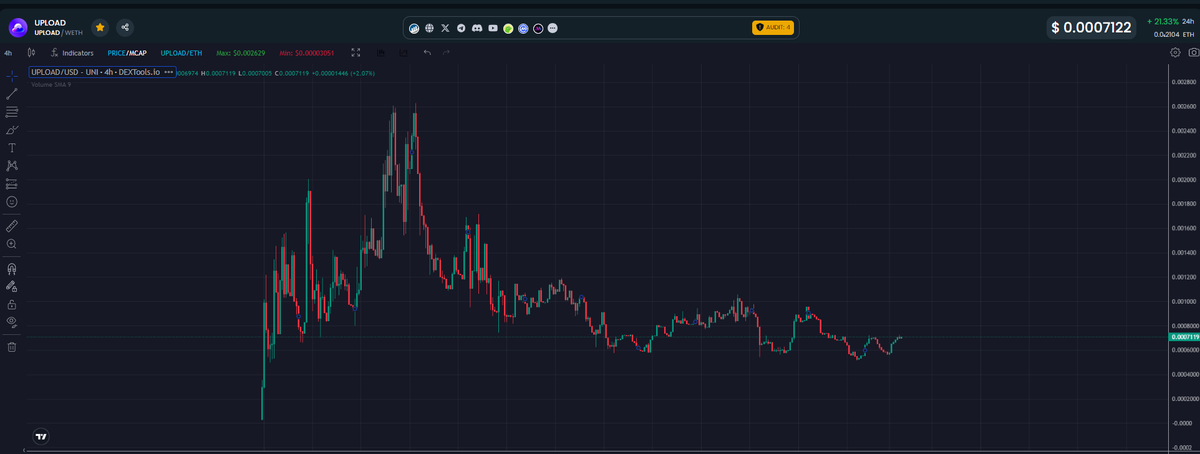The width and height of the screenshot is (1200, 454).
Task: Switch to the PRICE view
Action: coord(117,52)
